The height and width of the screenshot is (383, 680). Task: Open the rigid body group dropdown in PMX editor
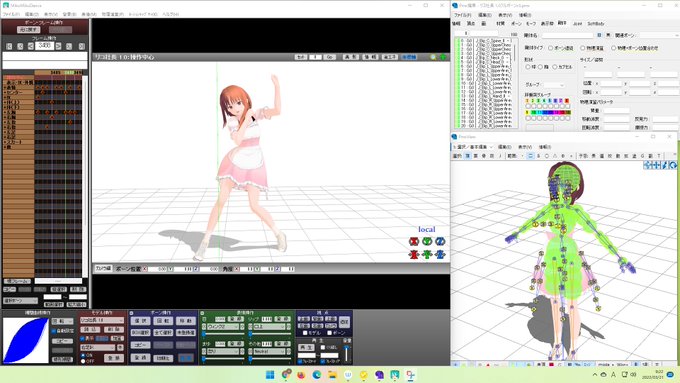coord(554,85)
